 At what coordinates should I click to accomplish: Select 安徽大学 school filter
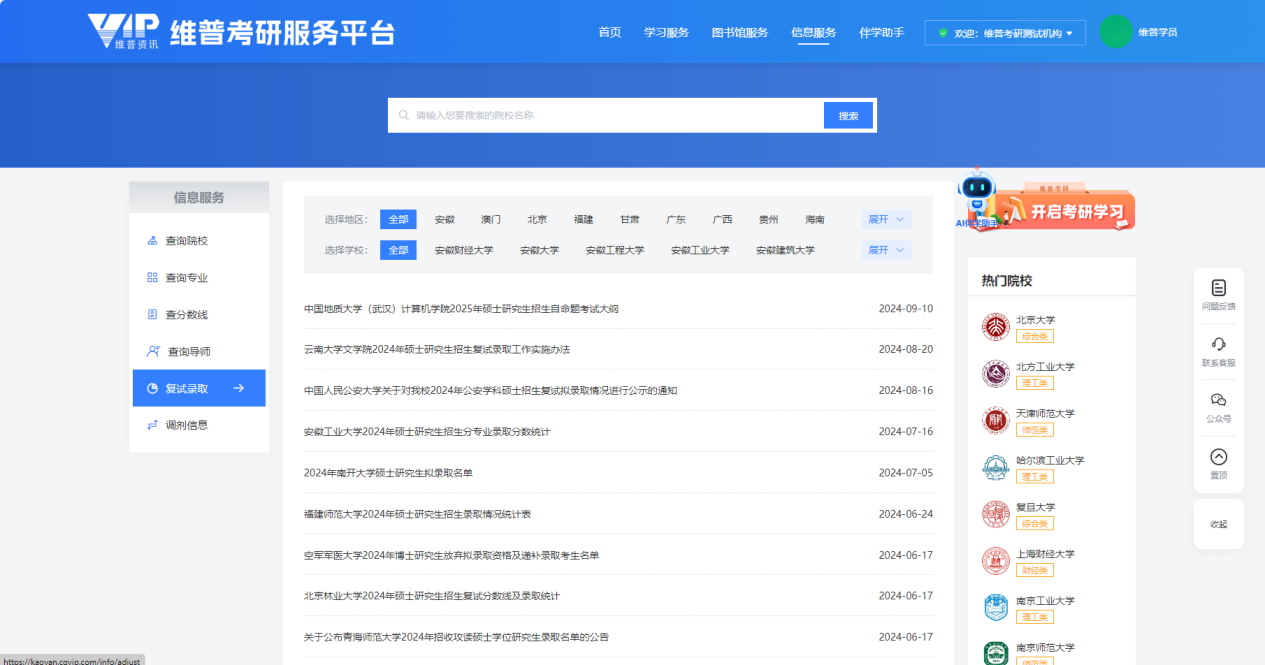539,250
